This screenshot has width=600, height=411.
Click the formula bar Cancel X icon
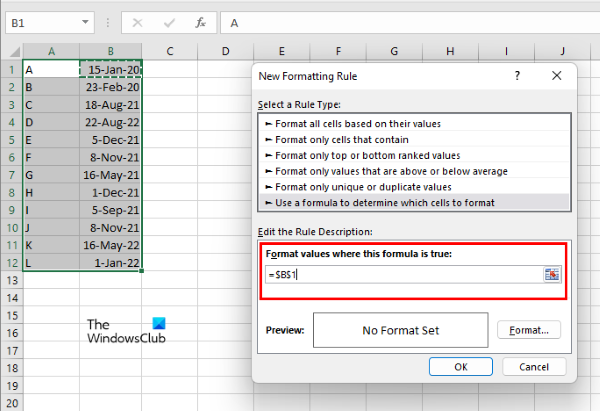point(139,21)
